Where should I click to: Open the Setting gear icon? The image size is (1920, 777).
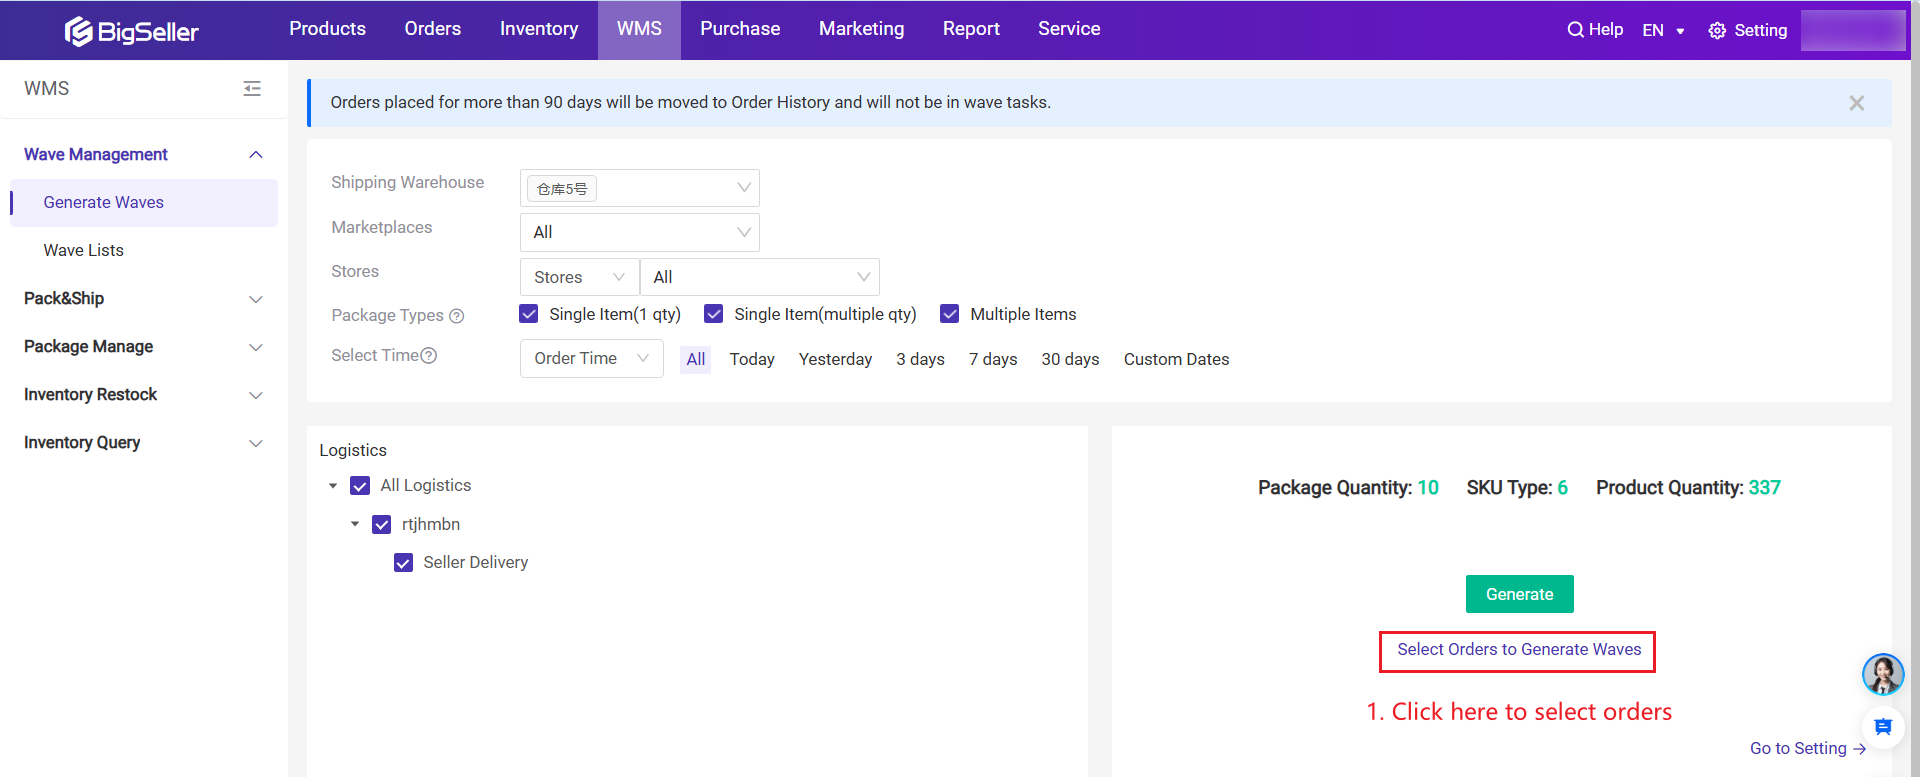(x=1717, y=31)
